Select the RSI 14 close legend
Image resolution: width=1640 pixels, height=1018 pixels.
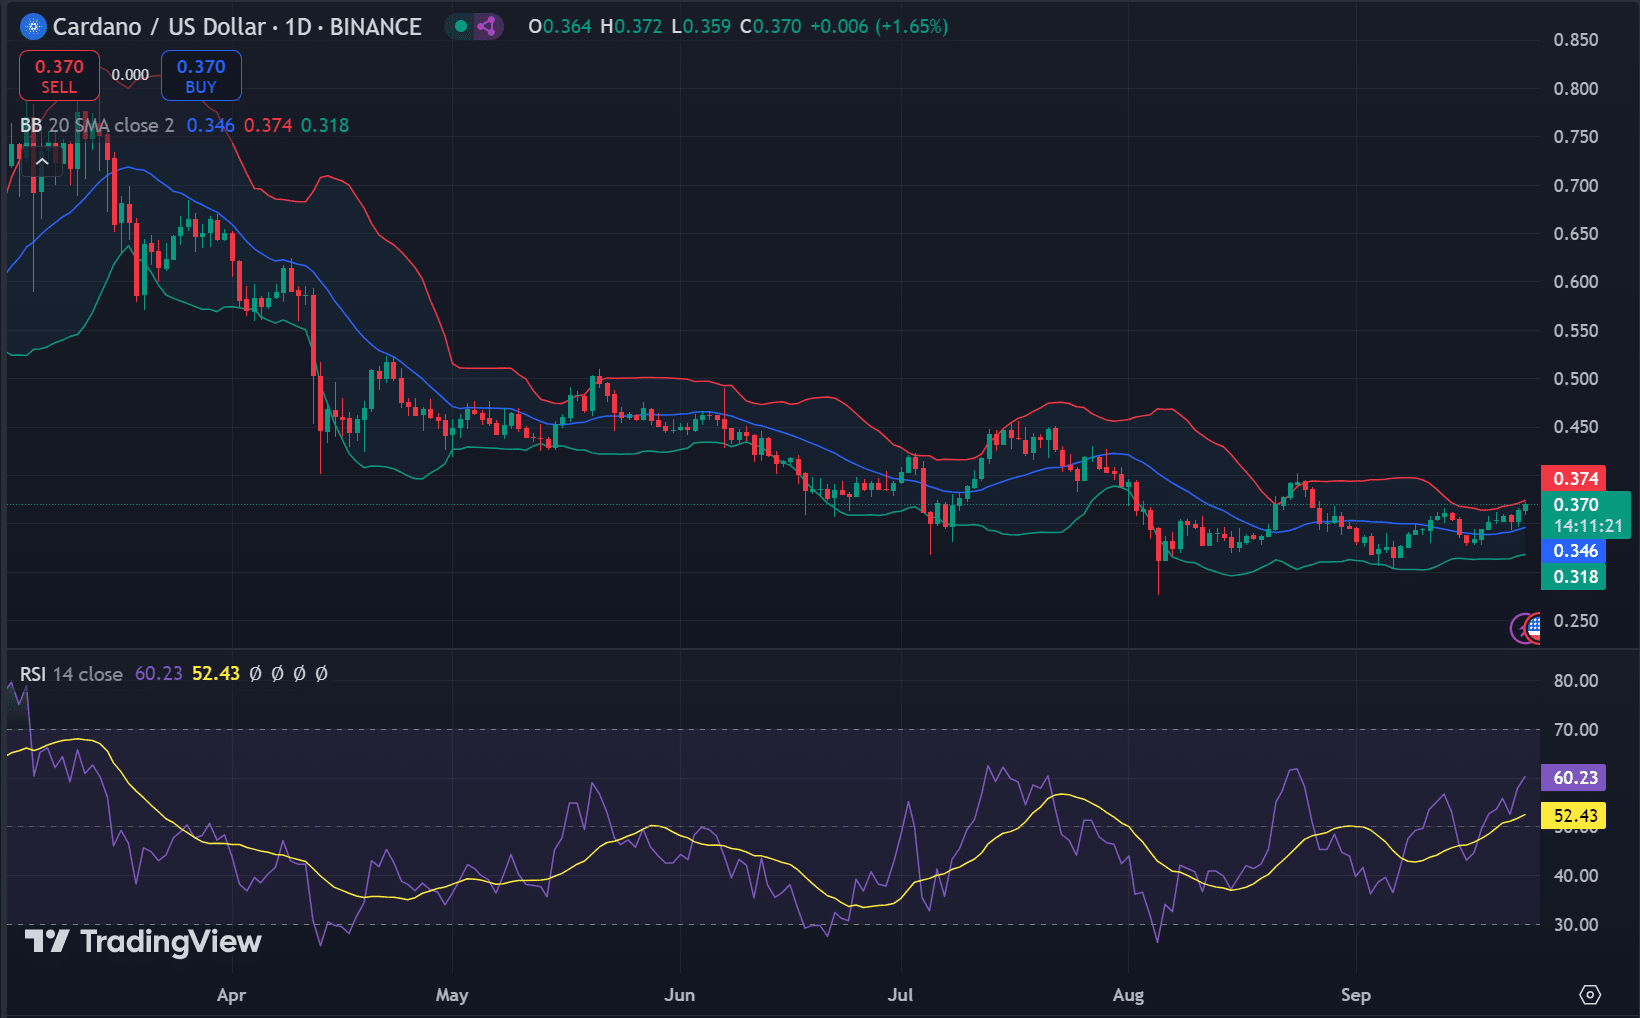pos(71,674)
